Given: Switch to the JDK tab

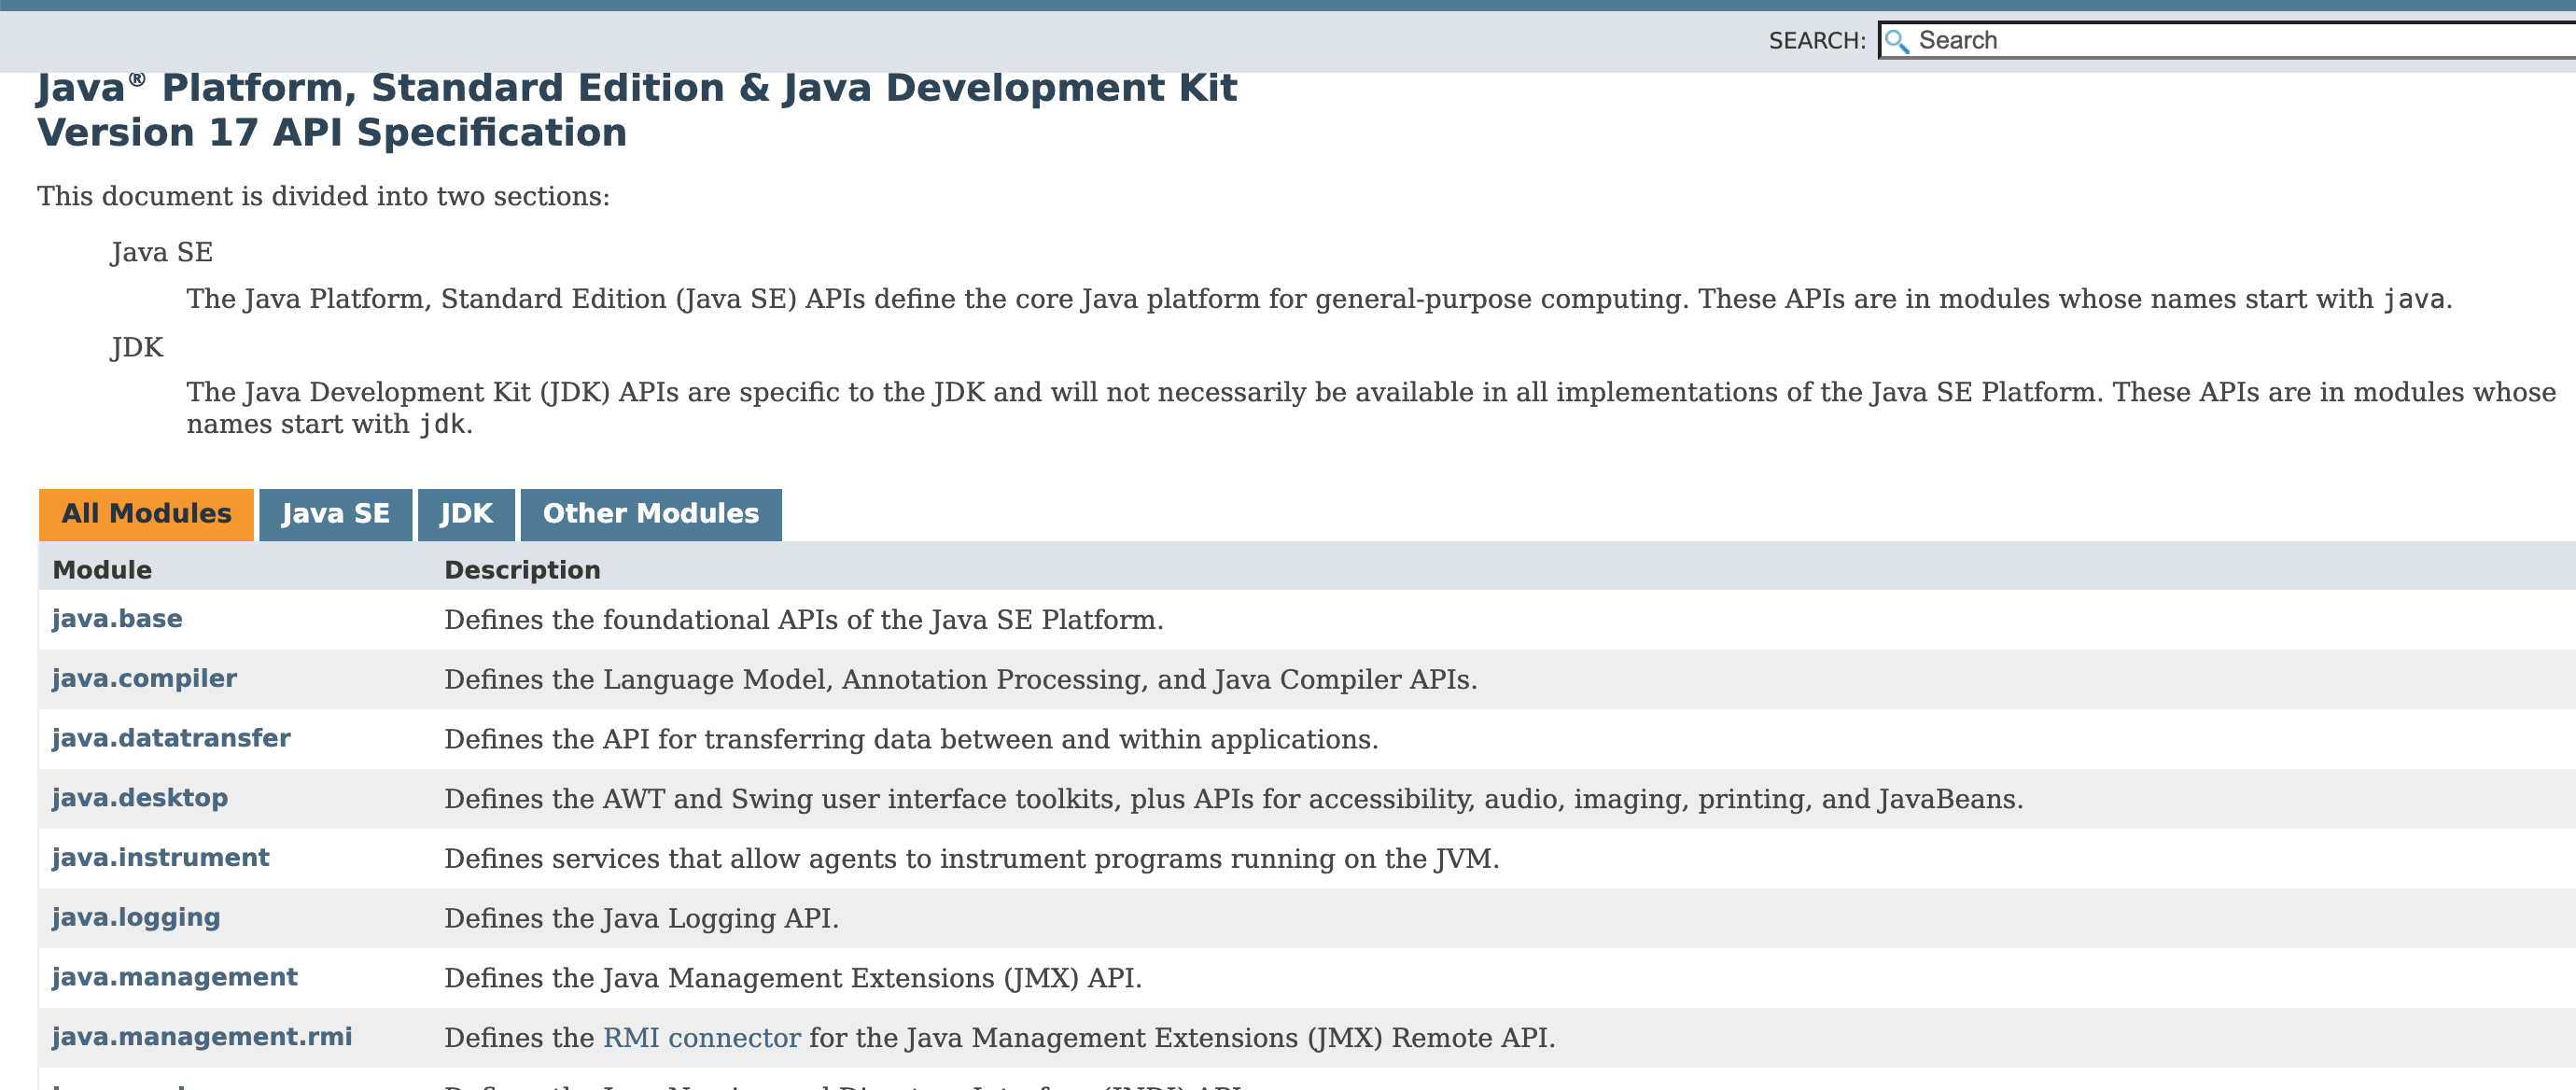Looking at the screenshot, I should [466, 514].
